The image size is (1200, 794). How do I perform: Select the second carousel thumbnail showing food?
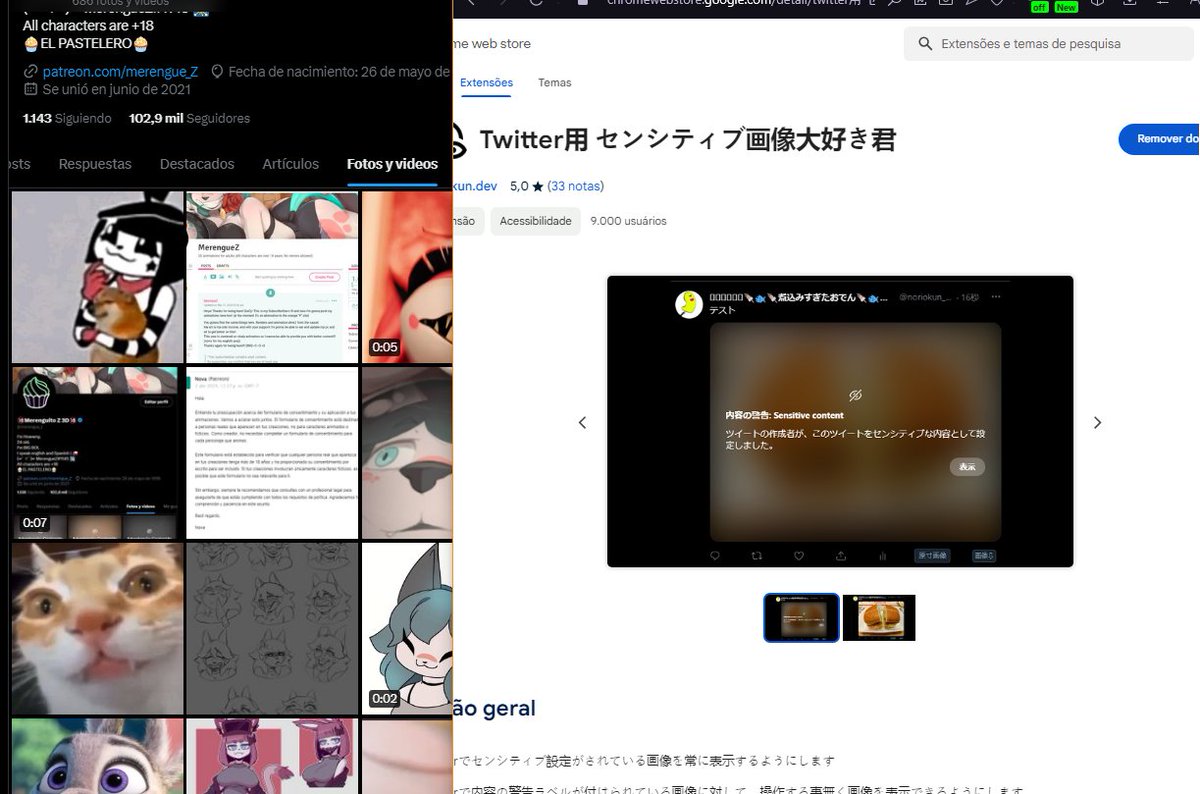point(879,617)
